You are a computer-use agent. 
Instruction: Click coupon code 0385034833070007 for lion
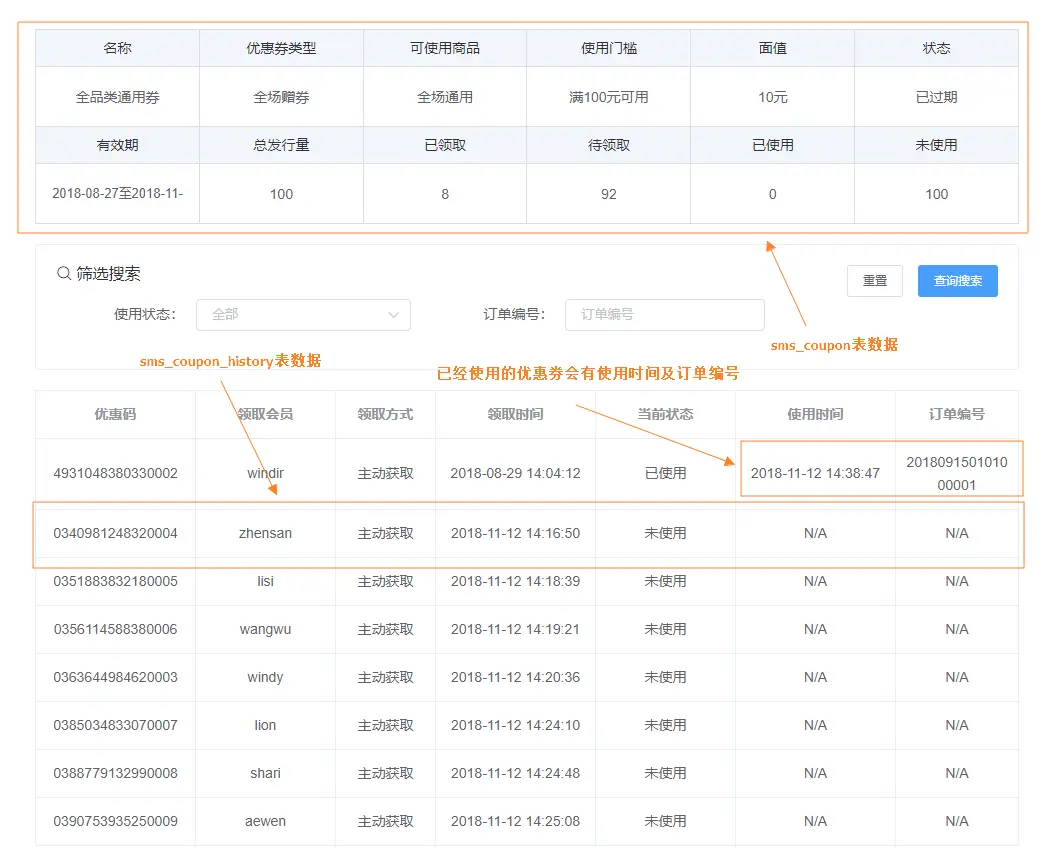pyautogui.click(x=115, y=725)
